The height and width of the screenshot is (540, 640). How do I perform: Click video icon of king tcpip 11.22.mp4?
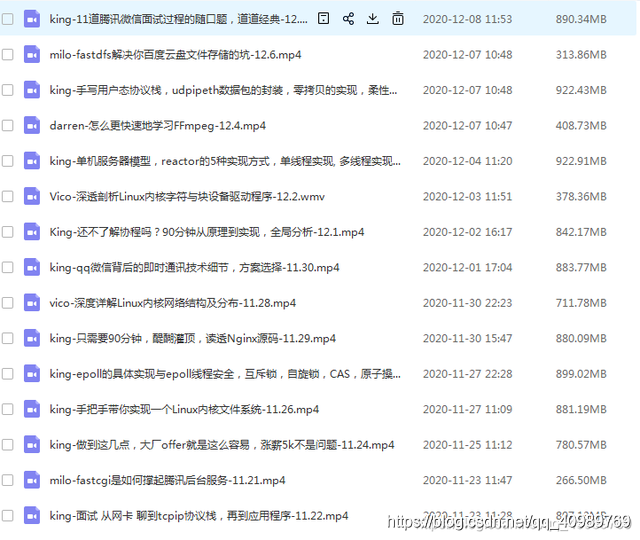[32, 516]
